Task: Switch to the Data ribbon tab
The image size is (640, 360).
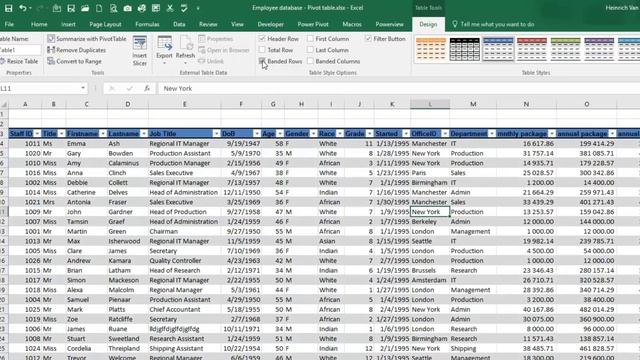Action: [179, 24]
